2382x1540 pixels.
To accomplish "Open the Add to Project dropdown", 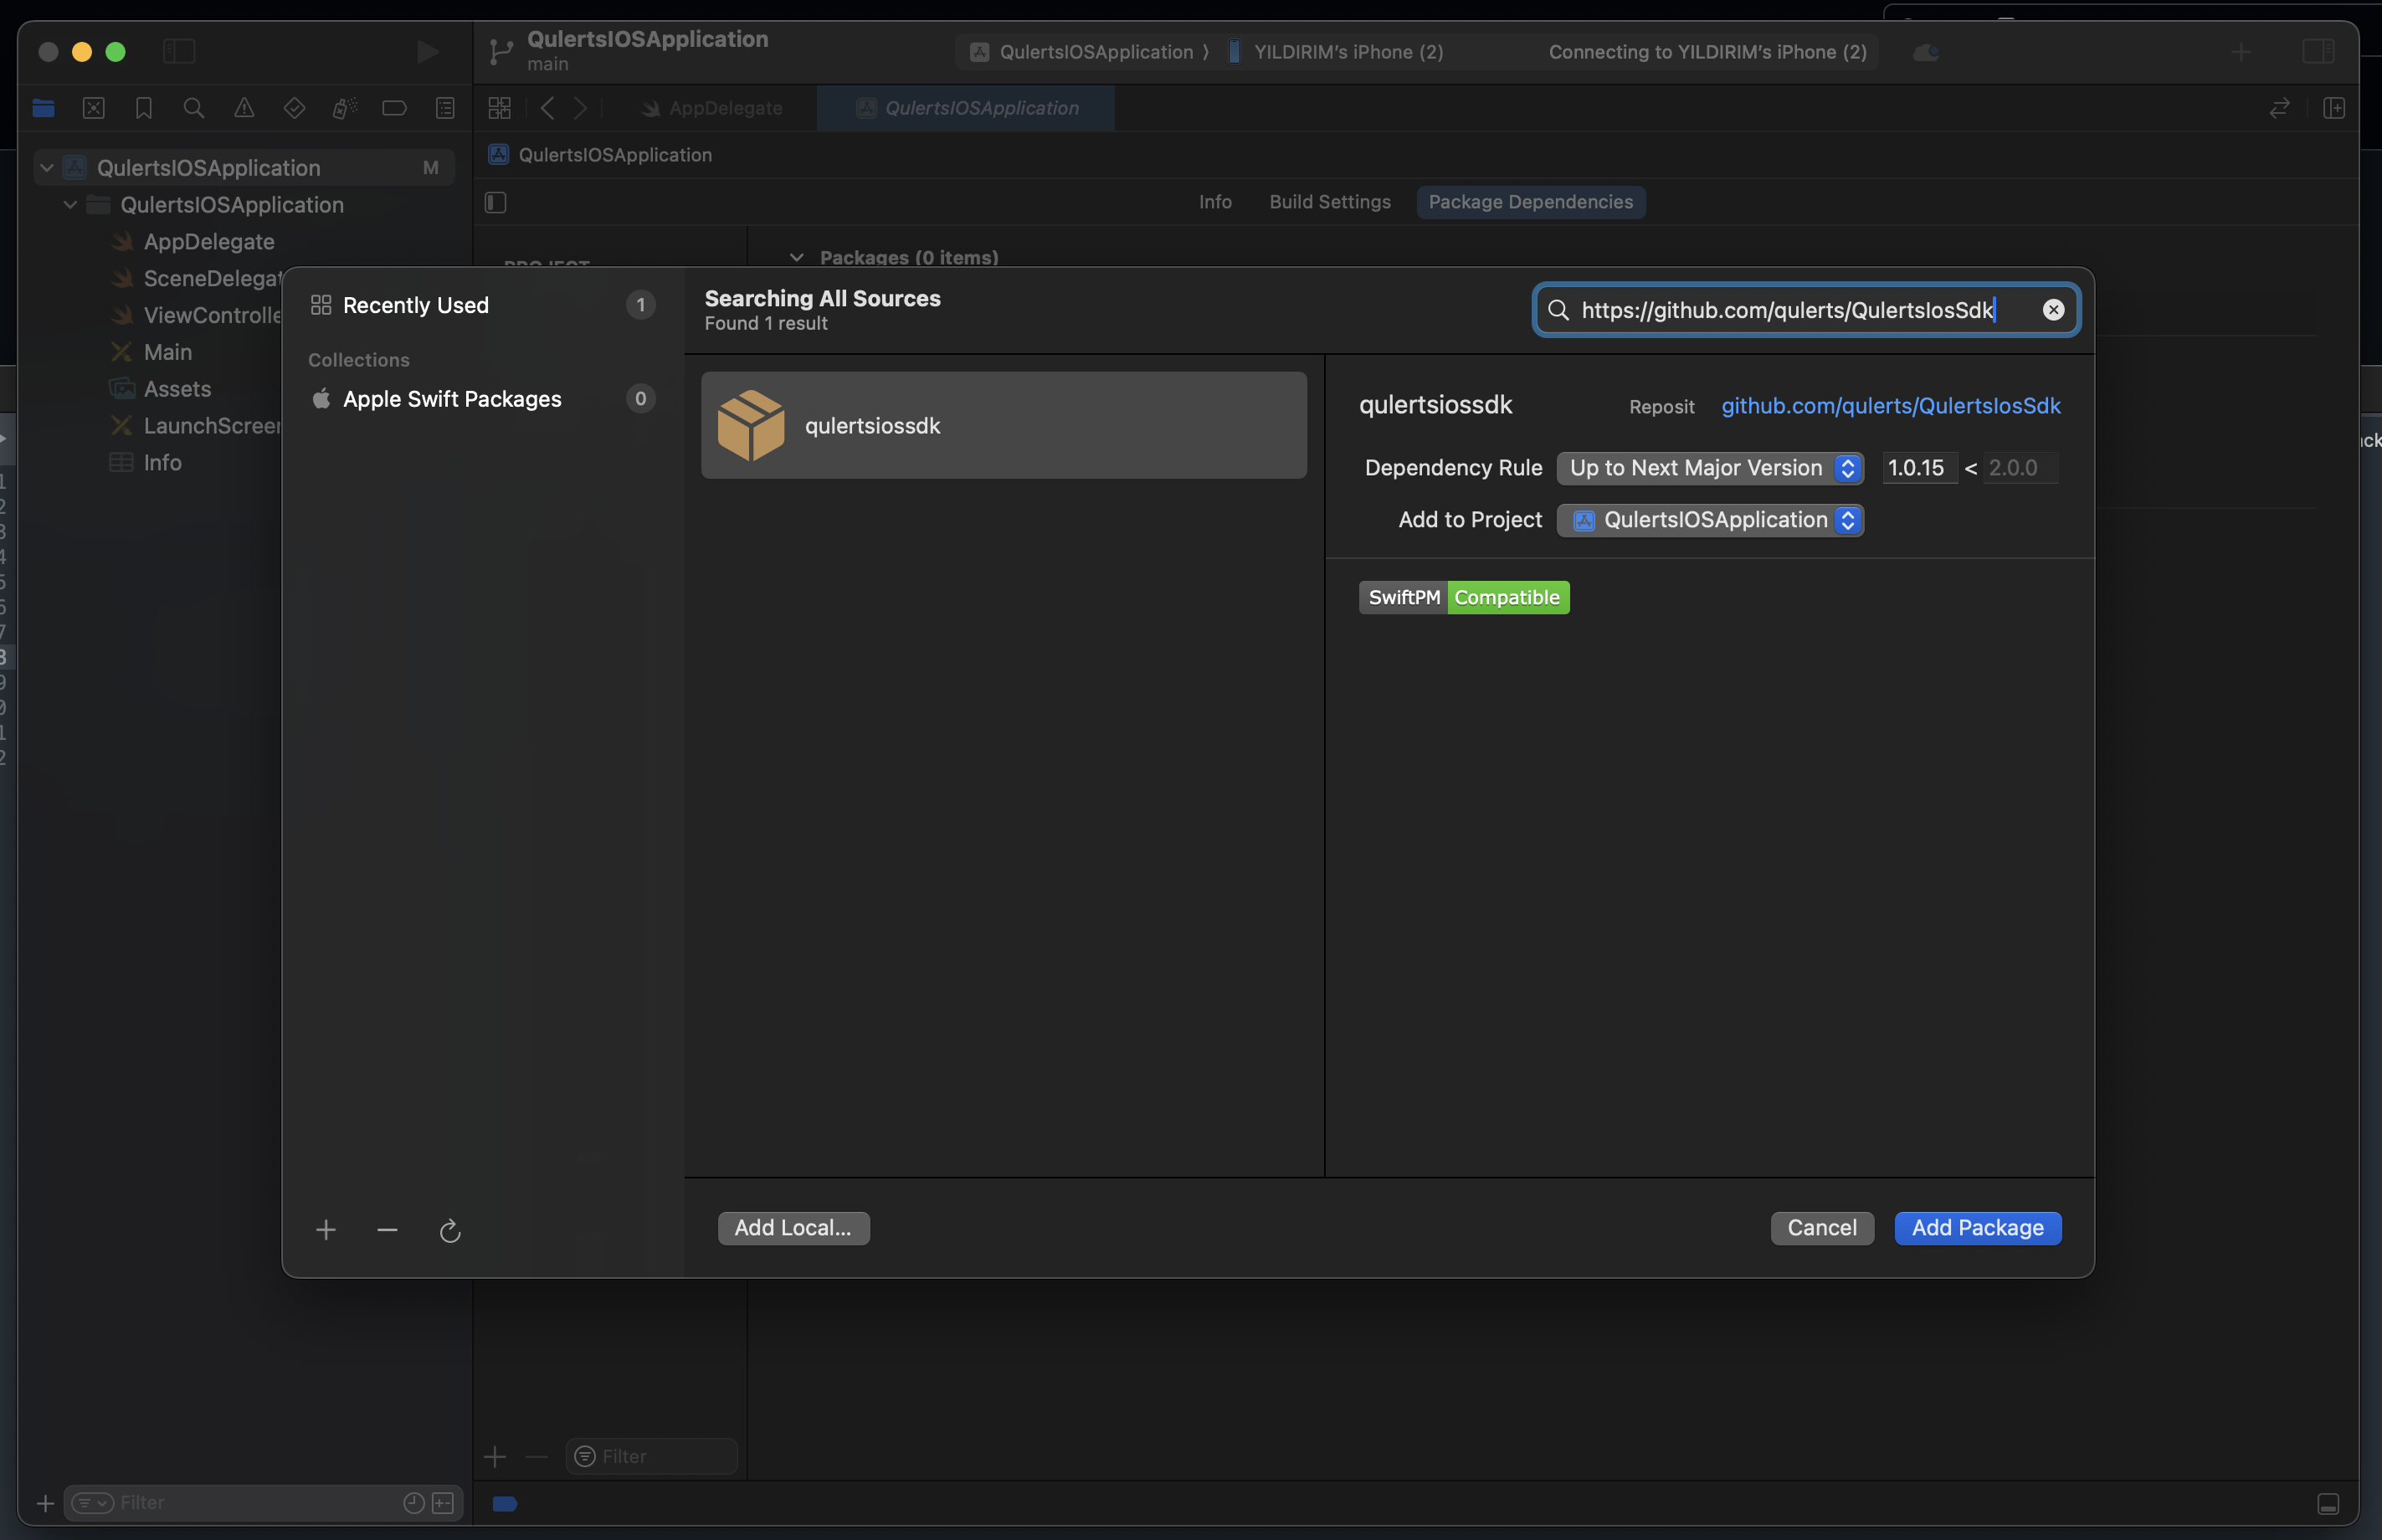I will 1709,520.
